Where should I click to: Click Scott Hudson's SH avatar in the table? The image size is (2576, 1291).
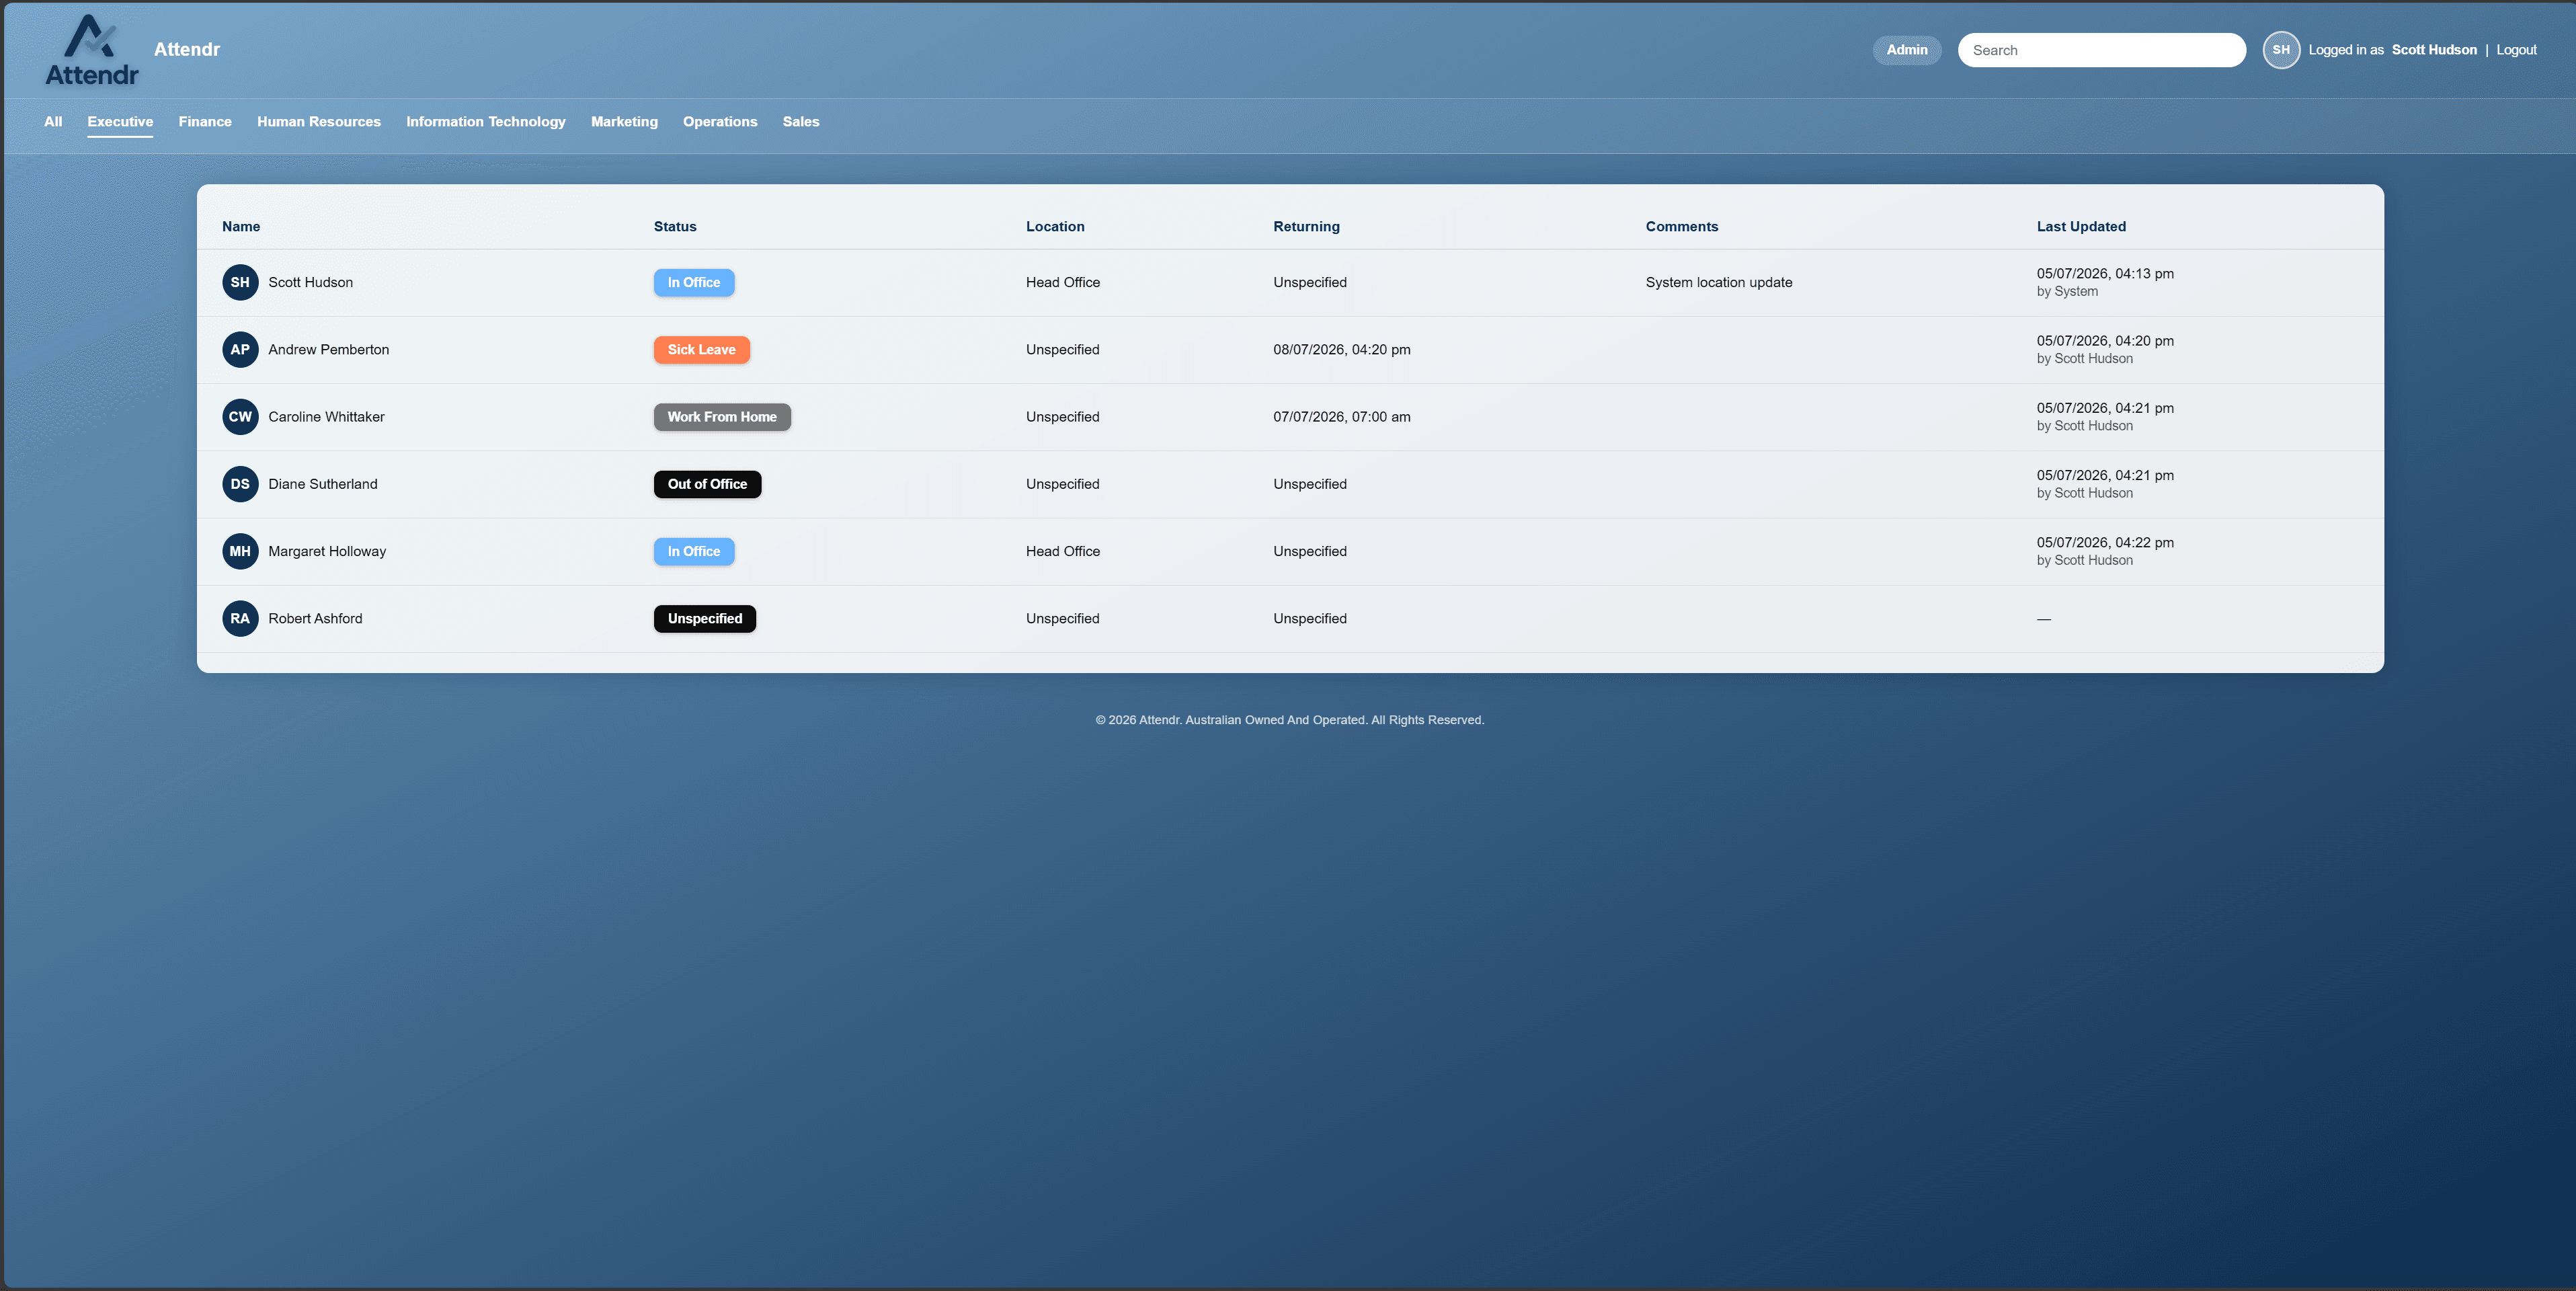coord(240,283)
